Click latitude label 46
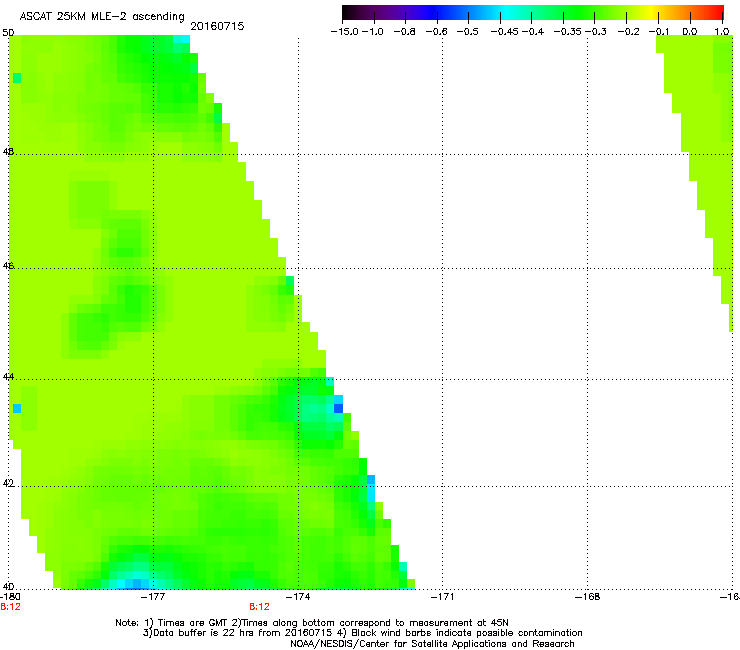740x650 pixels. (8, 266)
